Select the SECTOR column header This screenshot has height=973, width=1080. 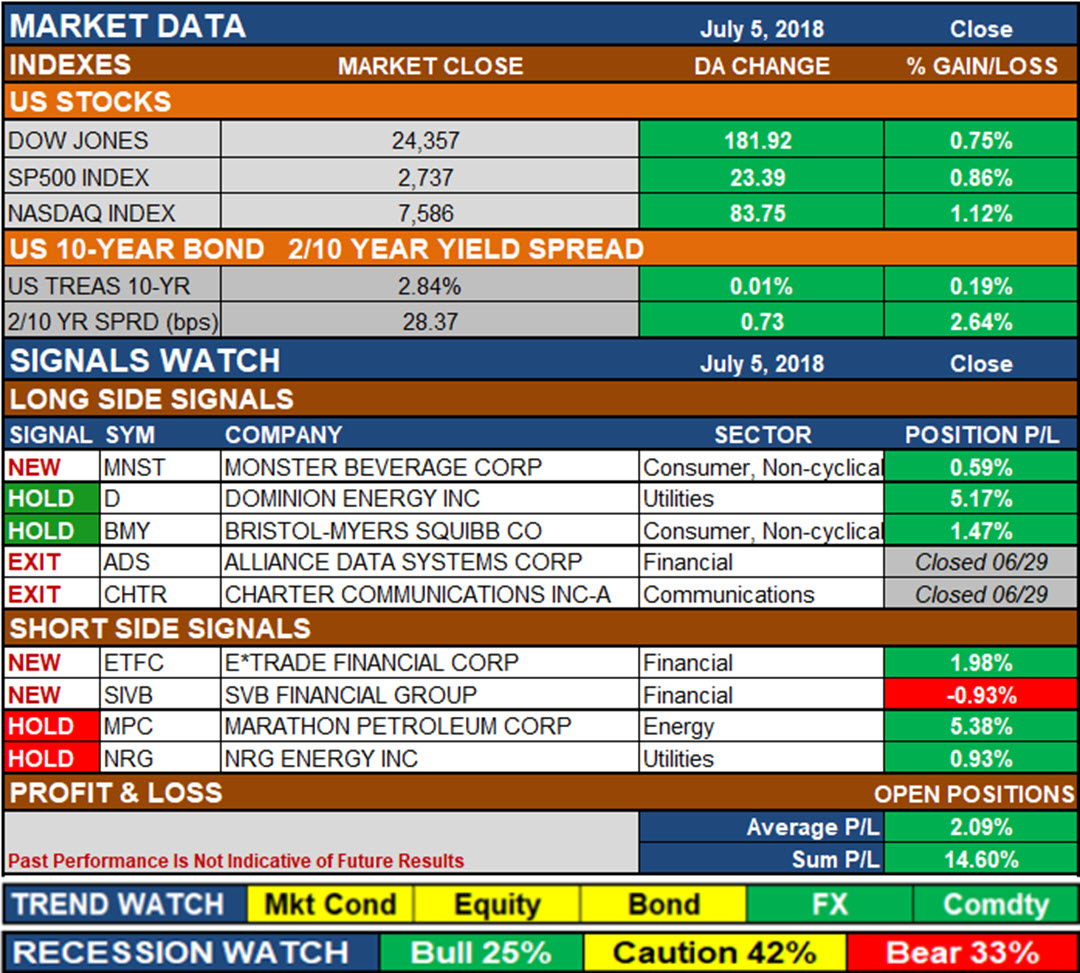tap(762, 435)
